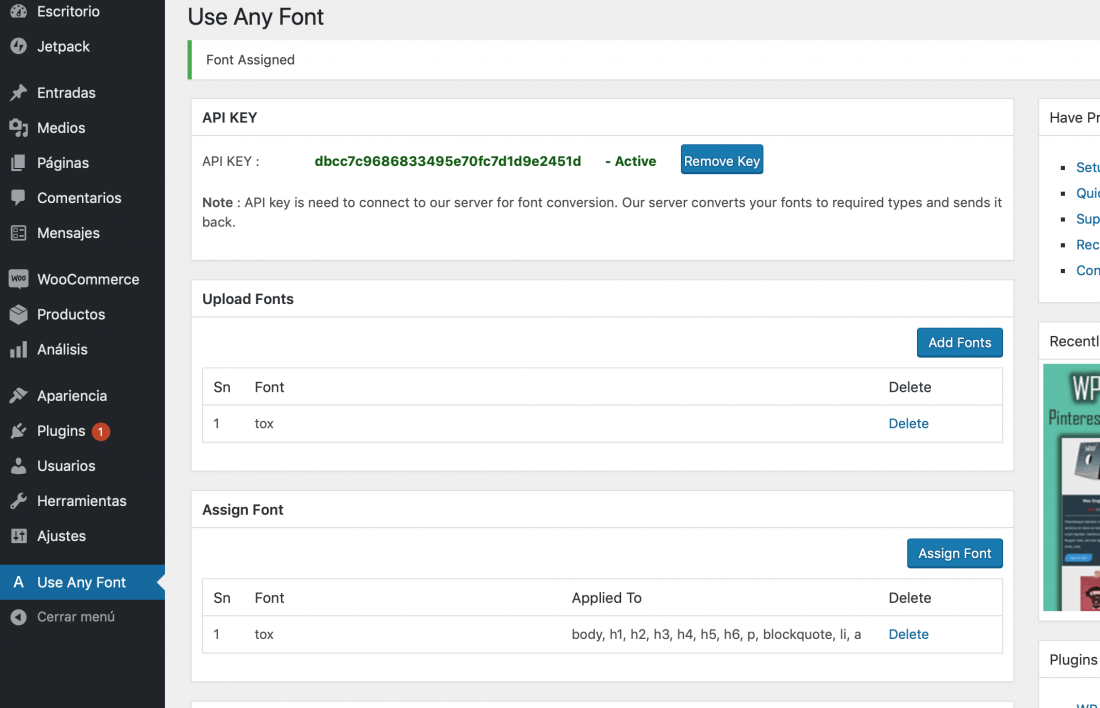Open Herramientas in the sidebar
This screenshot has height=708, width=1100.
click(x=82, y=501)
